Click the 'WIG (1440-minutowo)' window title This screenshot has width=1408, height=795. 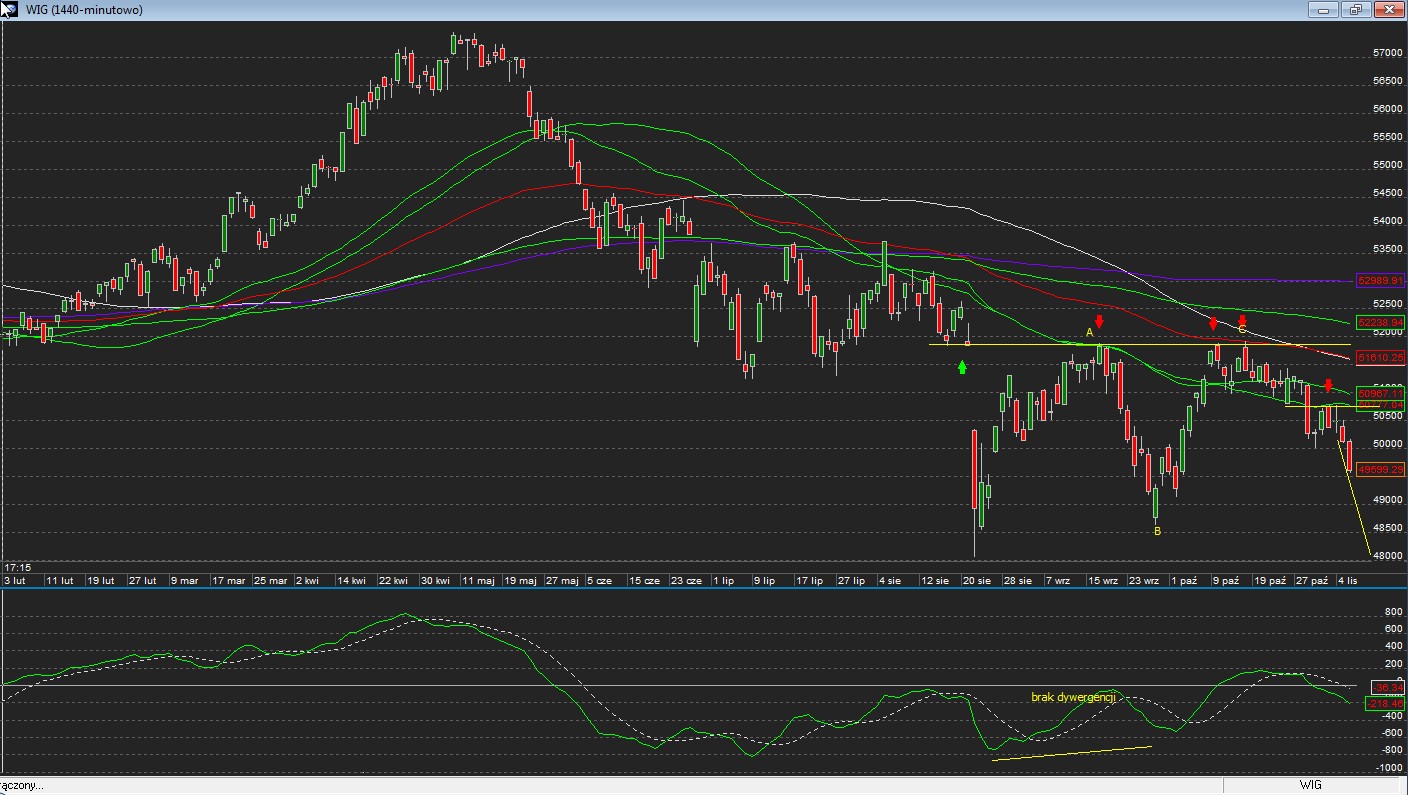pyautogui.click(x=84, y=9)
